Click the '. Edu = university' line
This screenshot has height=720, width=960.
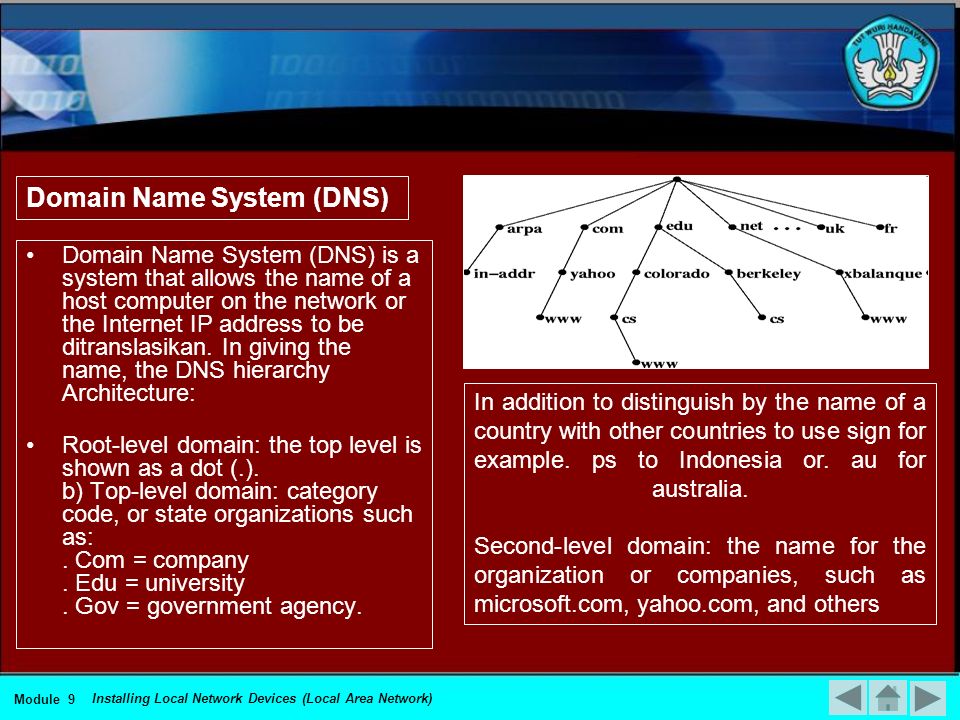(154, 583)
